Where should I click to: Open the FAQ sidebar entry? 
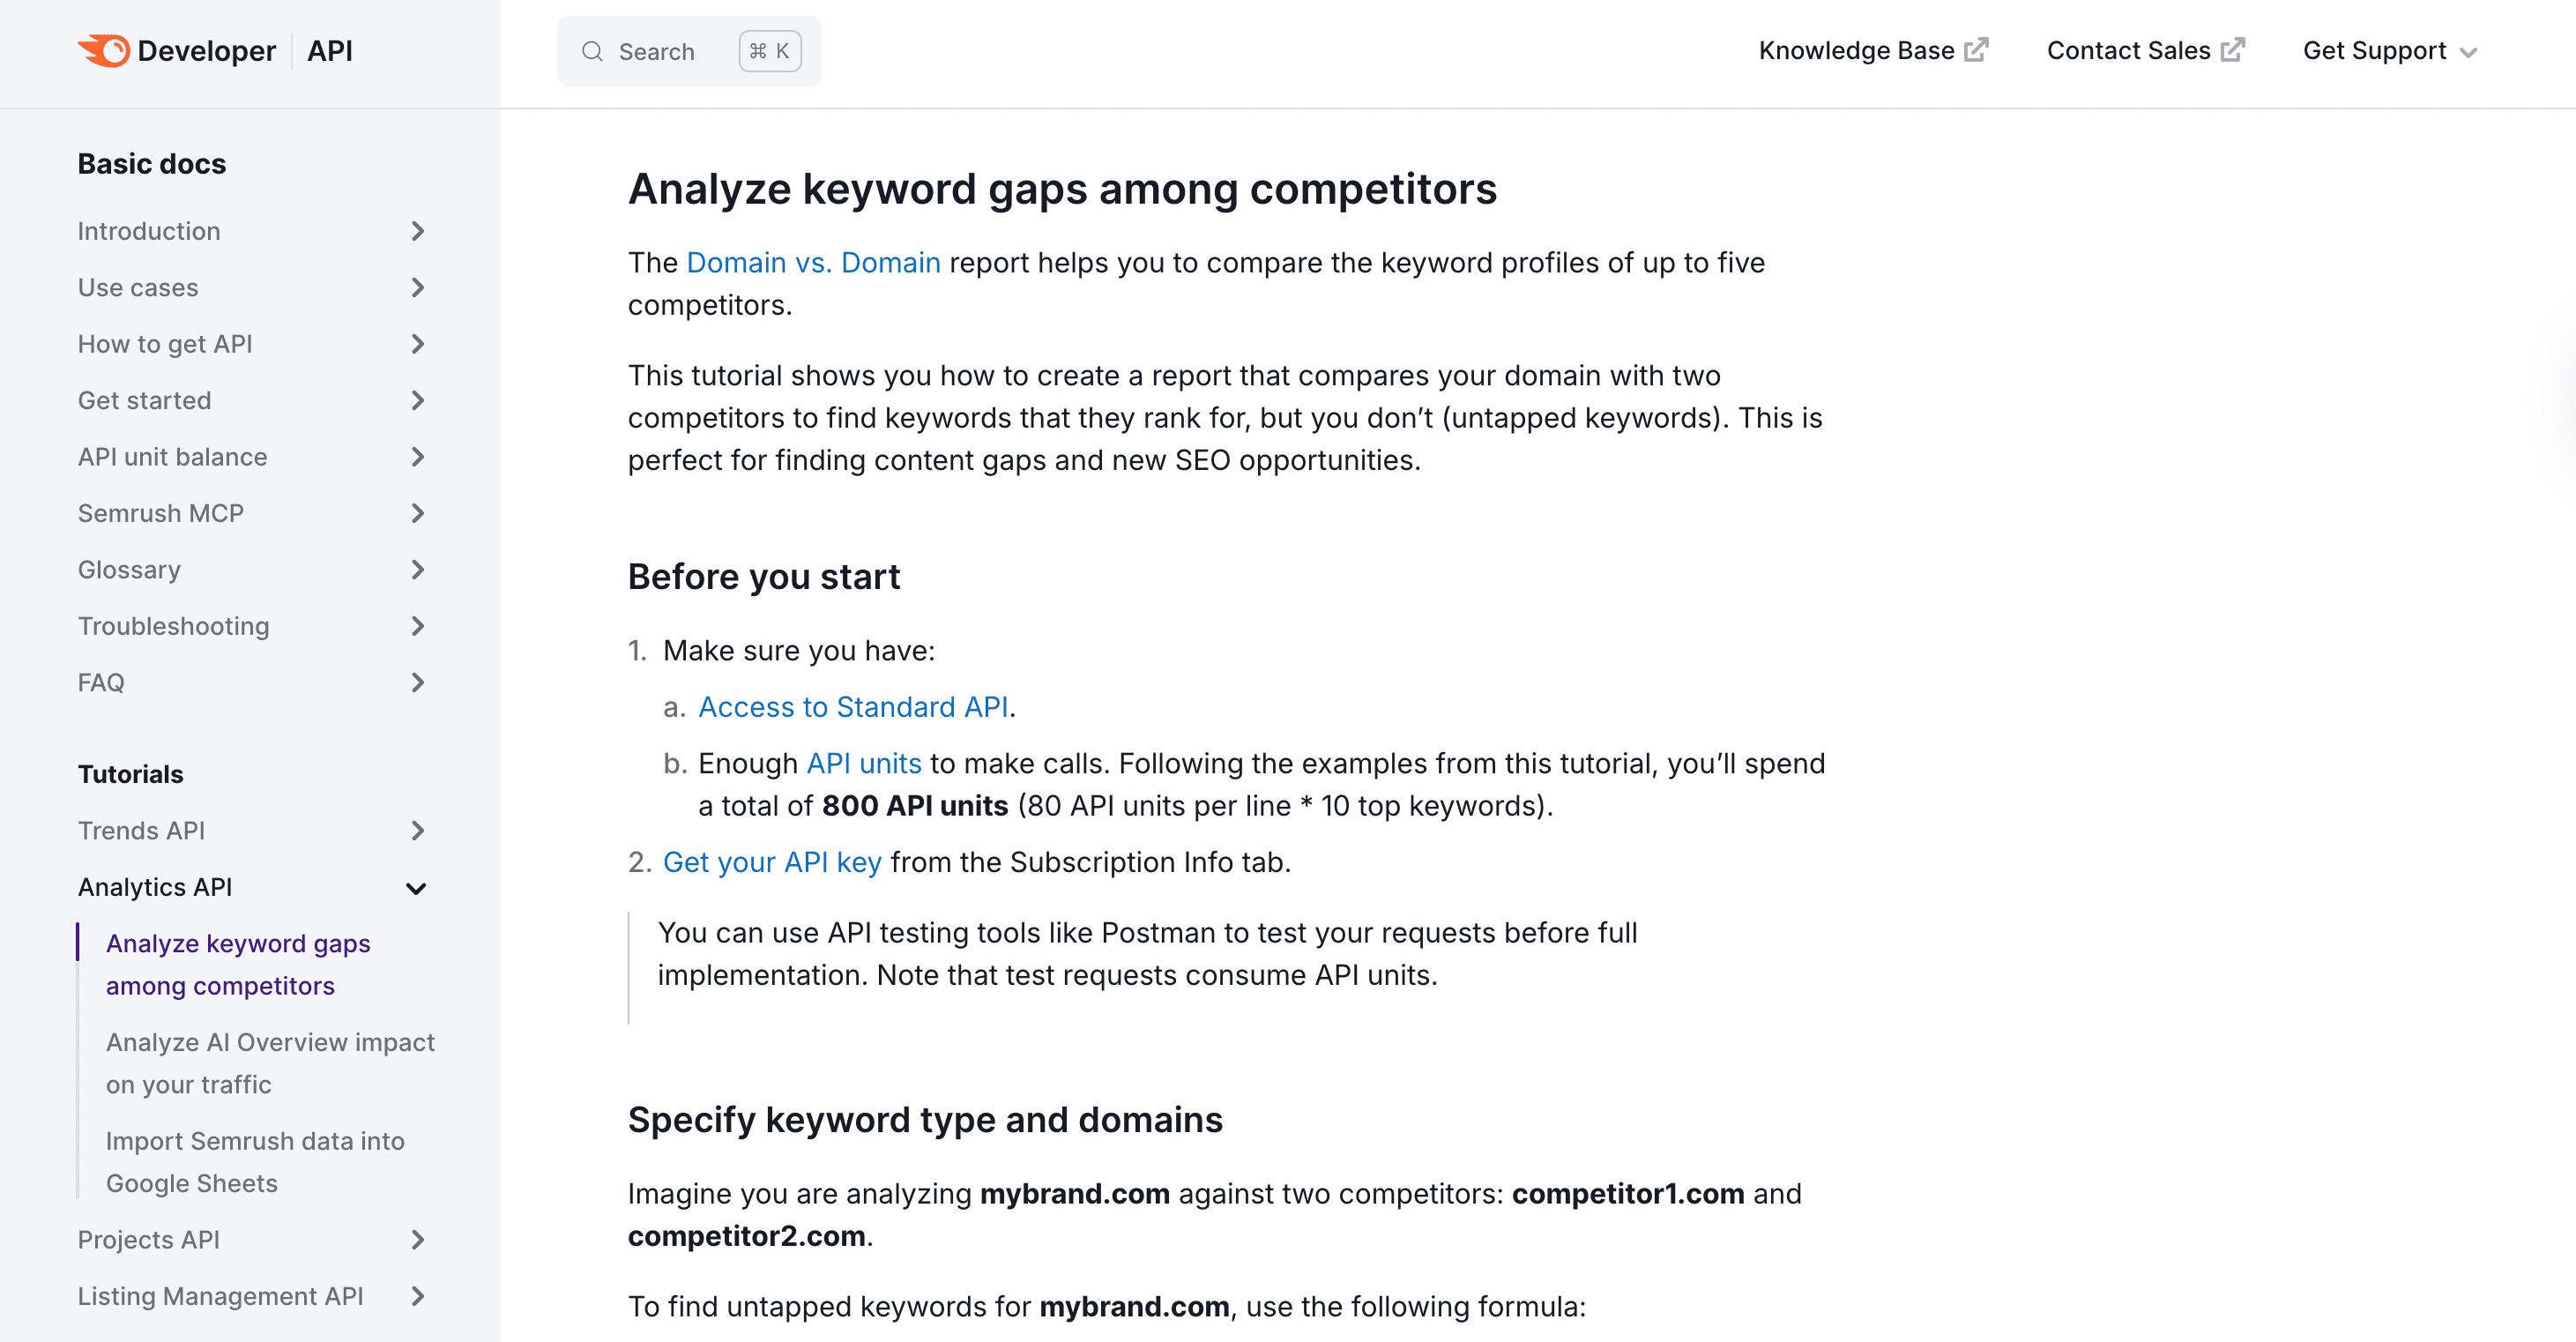tap(100, 683)
